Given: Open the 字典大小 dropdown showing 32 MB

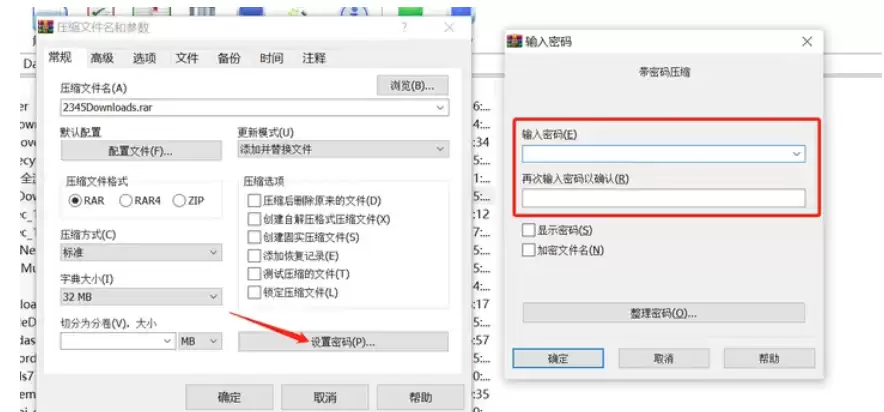Looking at the screenshot, I should click(x=141, y=296).
